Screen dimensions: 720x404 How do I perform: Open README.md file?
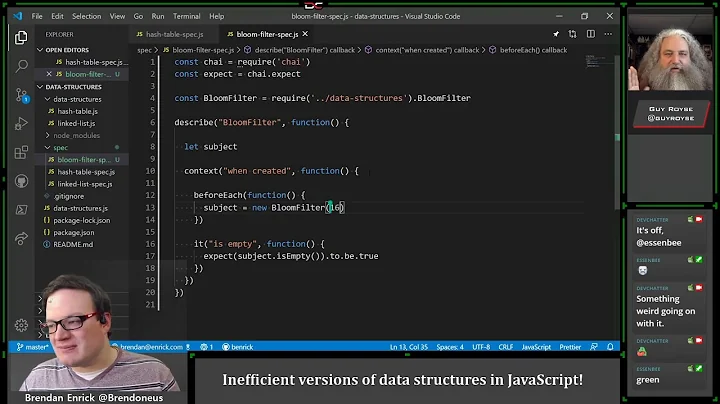coord(82,244)
